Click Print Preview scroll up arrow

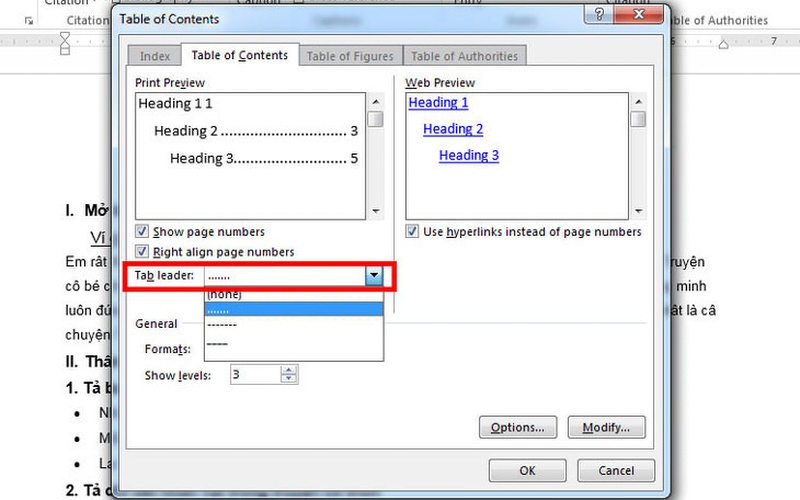click(376, 102)
